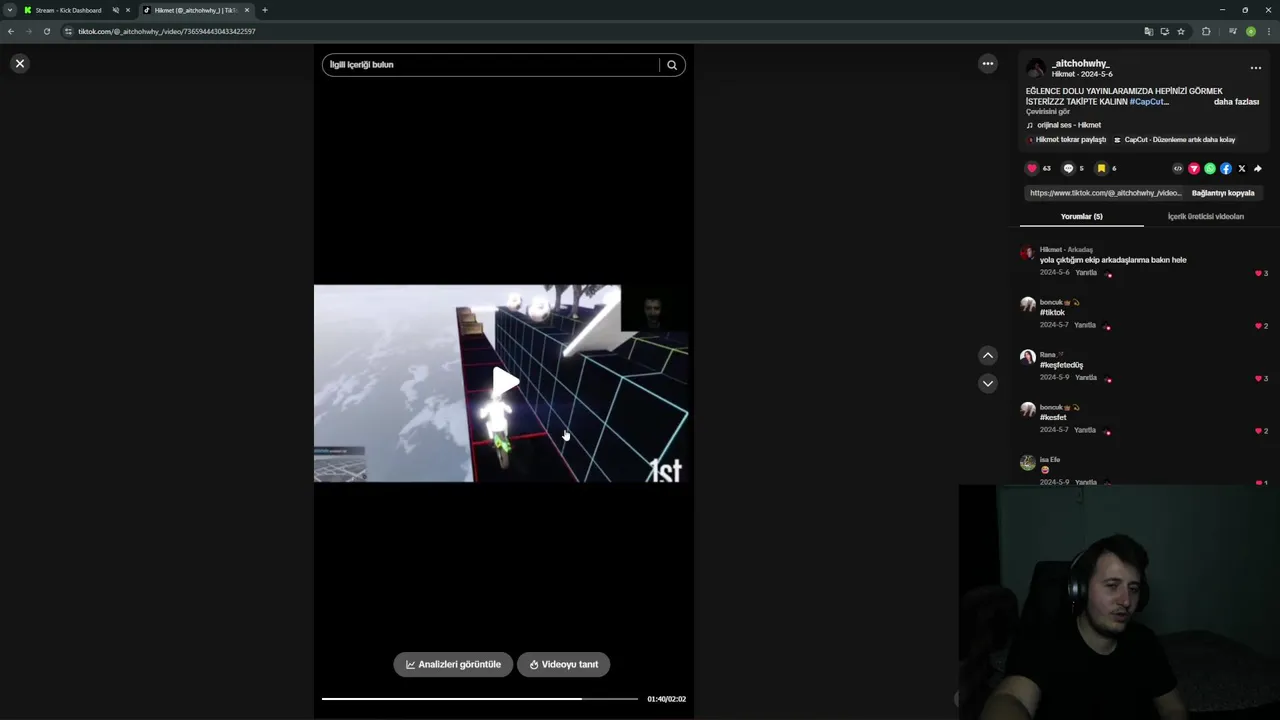Reply to the #tiktok comment

[1086, 325]
